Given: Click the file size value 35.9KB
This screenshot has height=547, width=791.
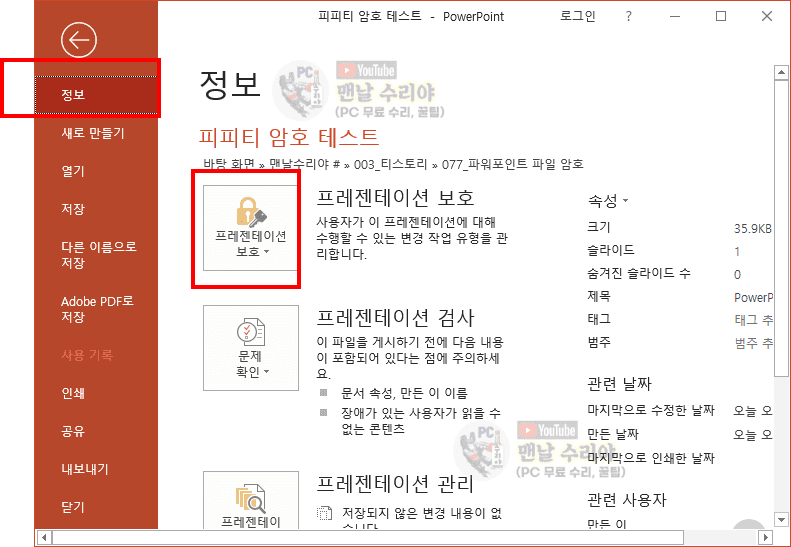Looking at the screenshot, I should [753, 228].
